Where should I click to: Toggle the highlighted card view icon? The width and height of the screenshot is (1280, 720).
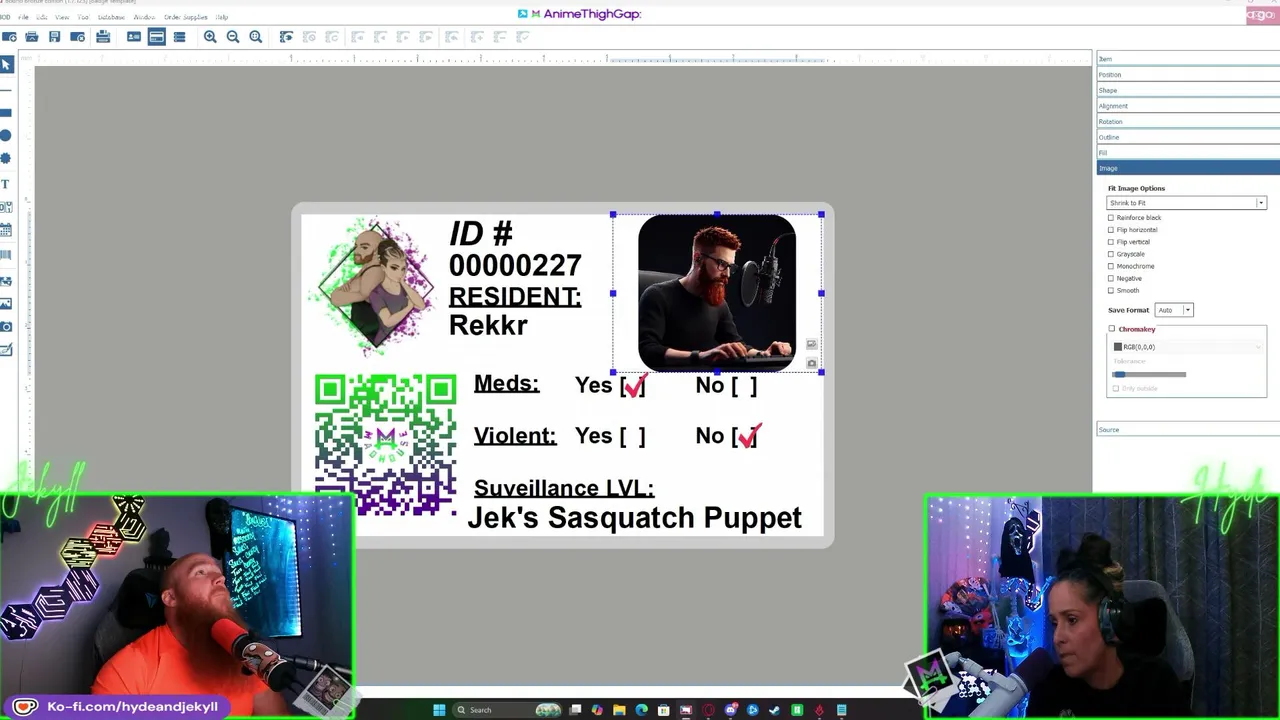coord(157,37)
